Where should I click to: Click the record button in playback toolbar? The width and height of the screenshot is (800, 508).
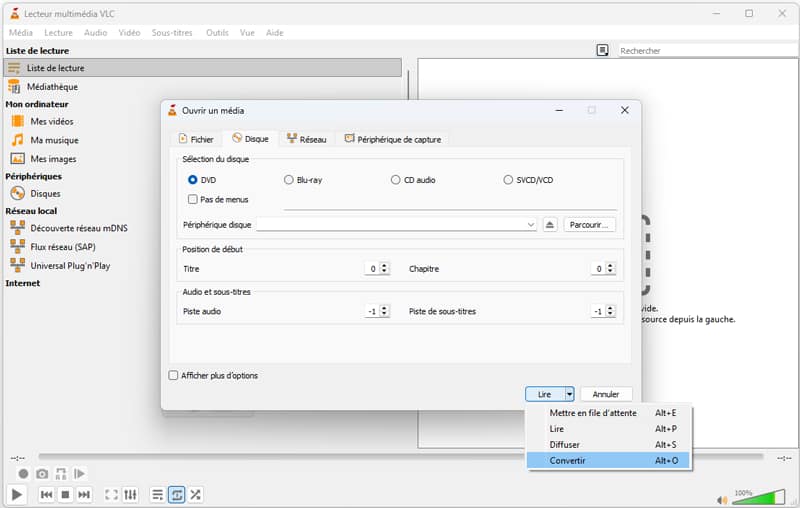pyautogui.click(x=23, y=473)
